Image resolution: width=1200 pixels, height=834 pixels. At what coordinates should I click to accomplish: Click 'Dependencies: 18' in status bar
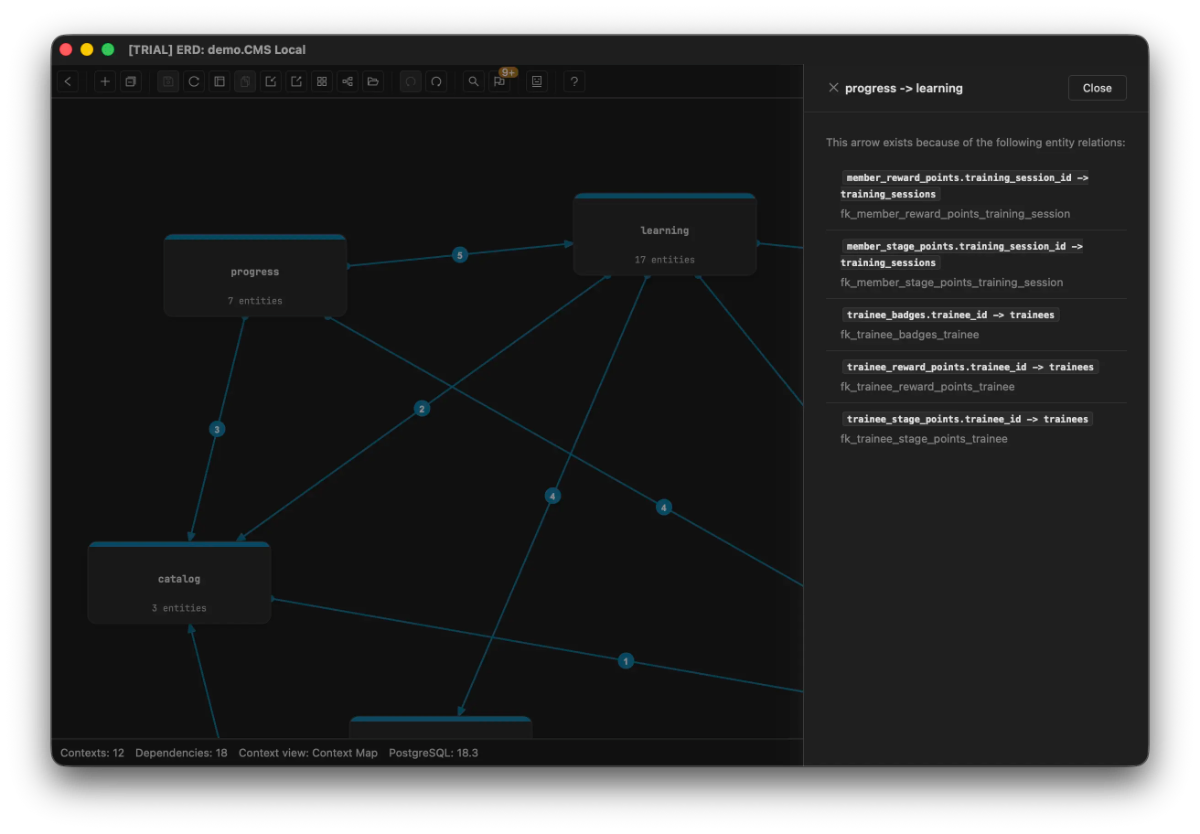tap(181, 753)
